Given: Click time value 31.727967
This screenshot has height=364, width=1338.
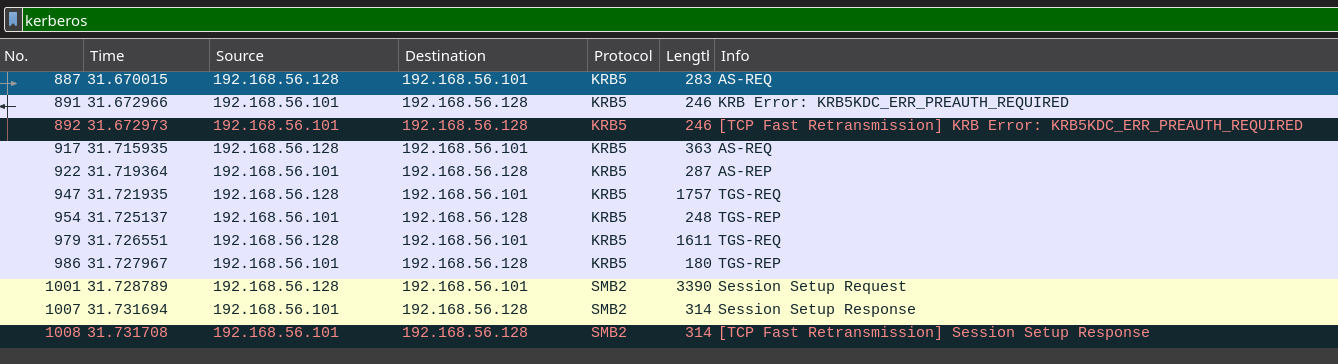Looking at the screenshot, I should (x=127, y=264).
